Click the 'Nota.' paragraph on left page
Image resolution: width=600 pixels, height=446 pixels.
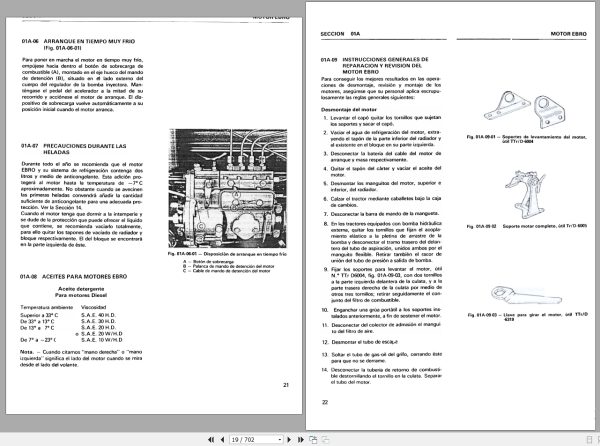click(81, 358)
